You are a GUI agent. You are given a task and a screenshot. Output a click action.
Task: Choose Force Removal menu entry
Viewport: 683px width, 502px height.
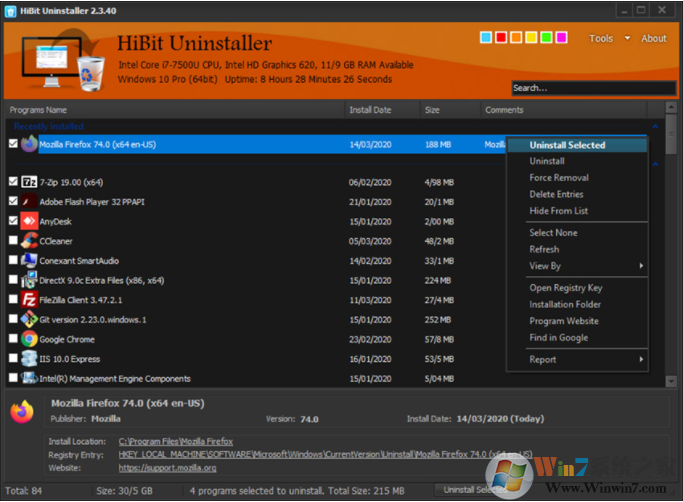577,178
